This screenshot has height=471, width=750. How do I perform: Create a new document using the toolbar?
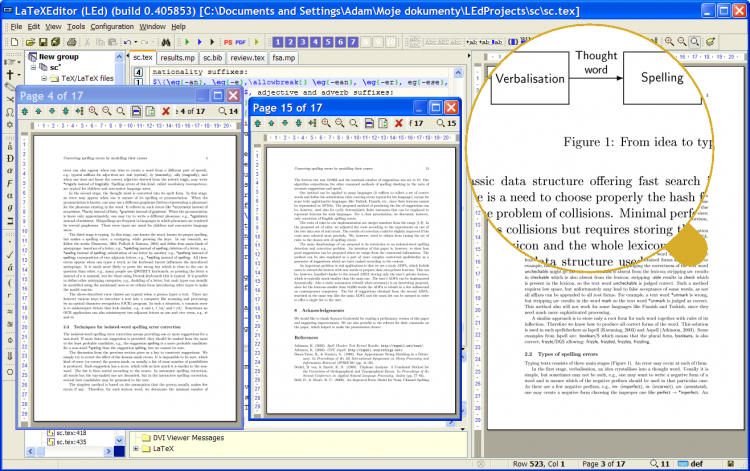[x=14, y=42]
